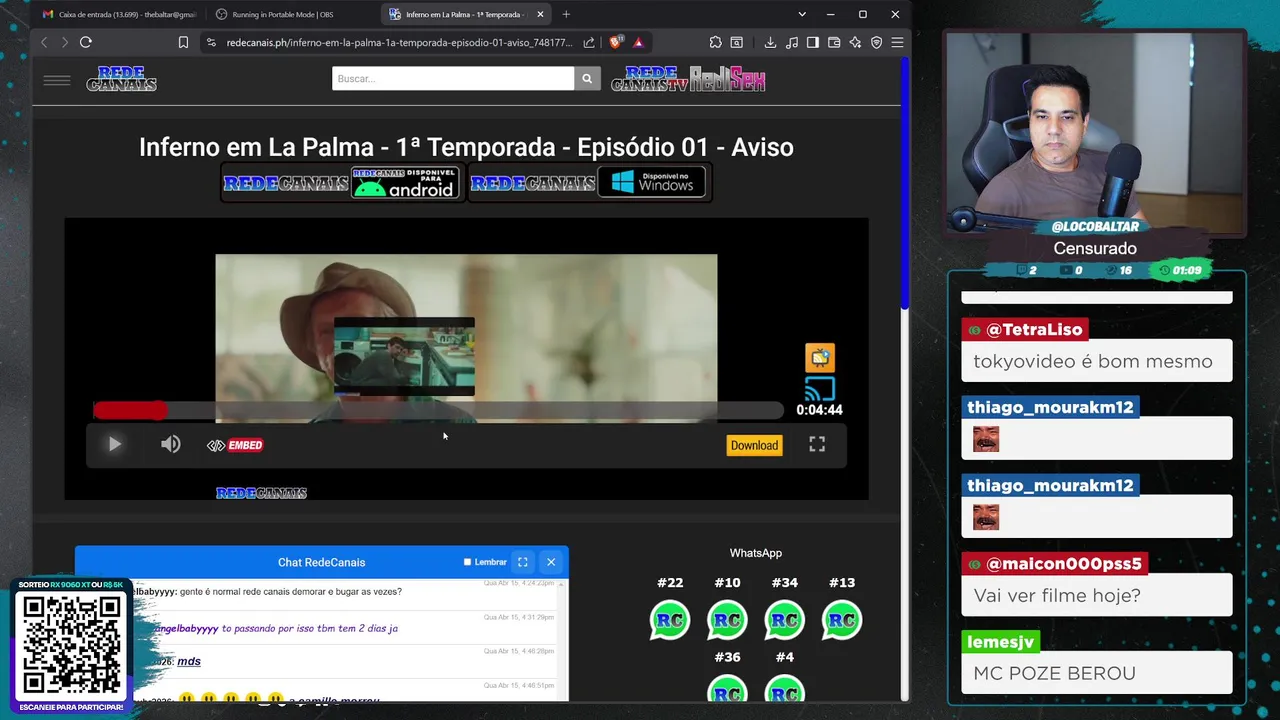Expand Chat RedeCanais to fullscreen
The height and width of the screenshot is (720, 1280).
[522, 562]
